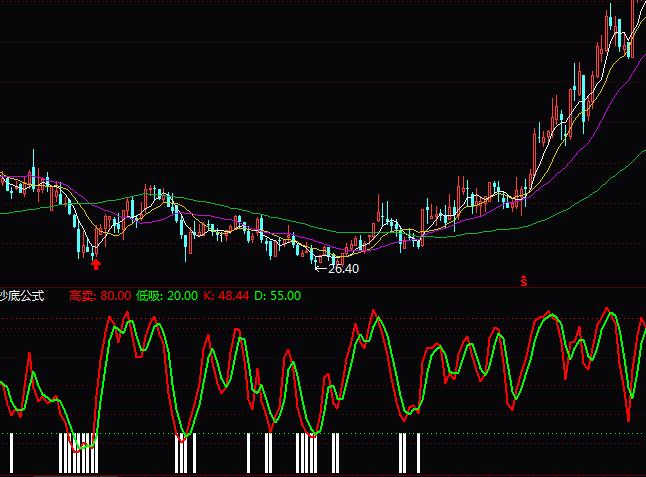Click the dotted 高卖 upper threshold line
The width and height of the screenshot is (646, 477).
tap(300, 319)
